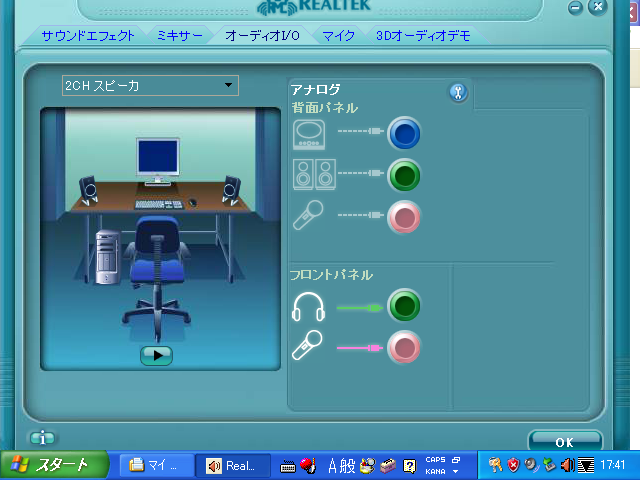Viewport: 640px width, 480px height.
Task: Click the line-in device icon on back panel
Action: (x=309, y=134)
